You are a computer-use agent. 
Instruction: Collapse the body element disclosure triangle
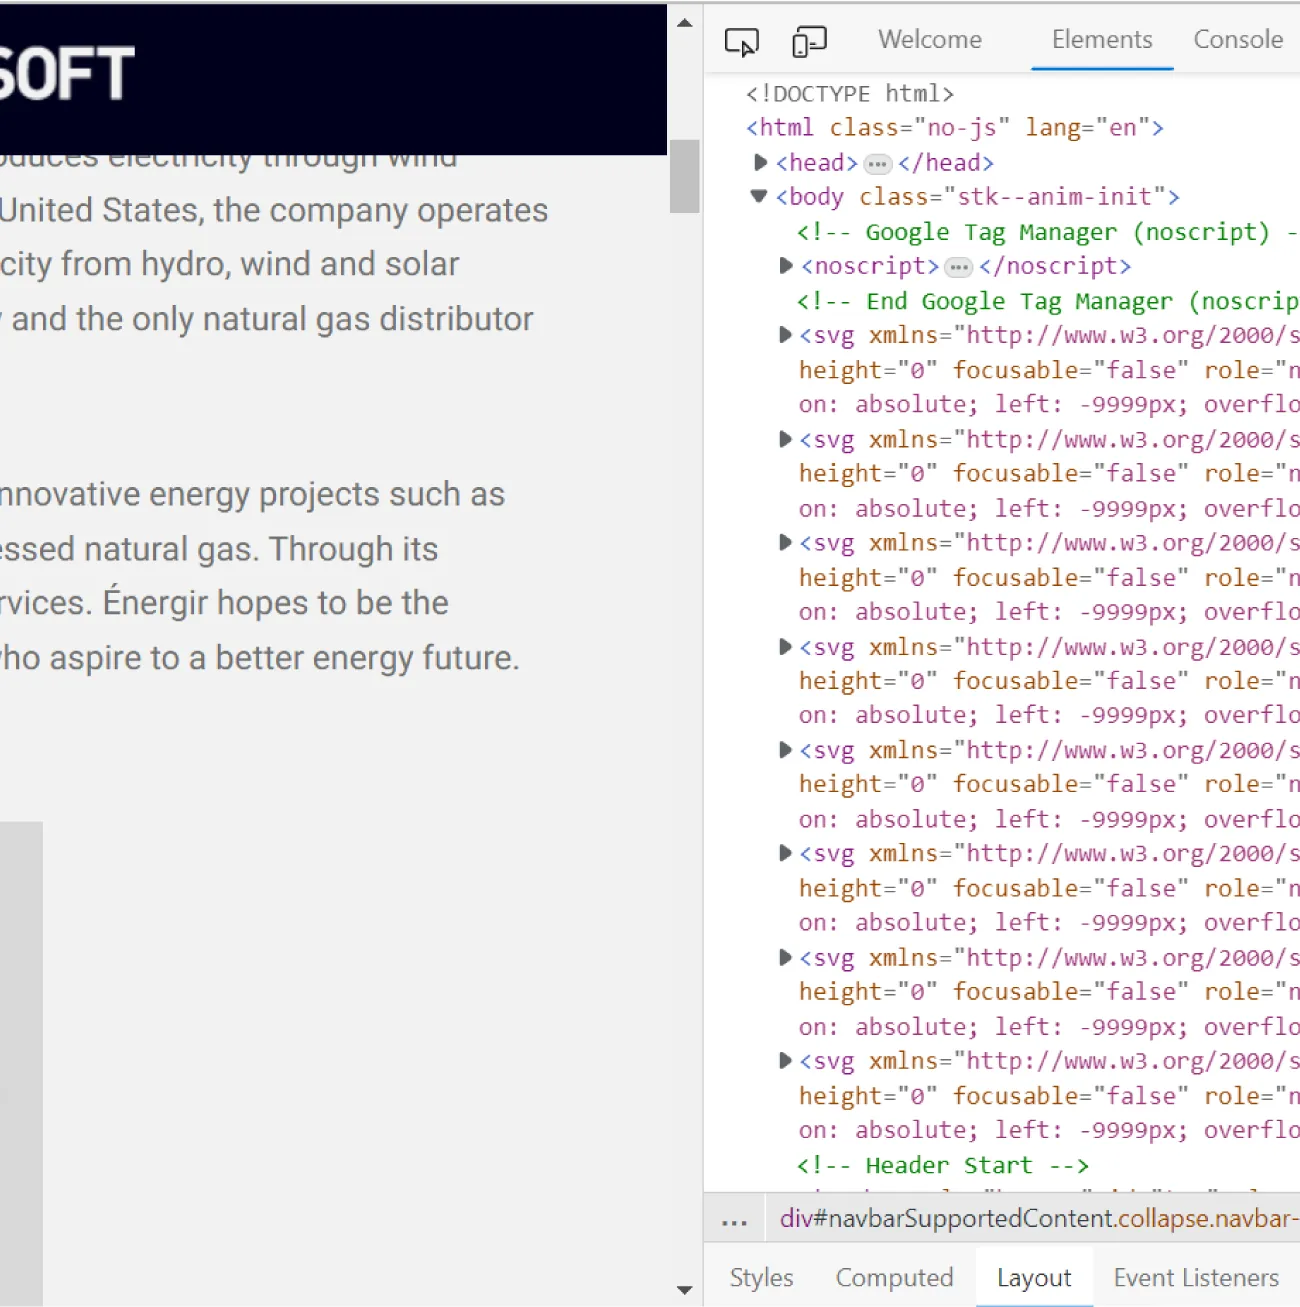757,196
